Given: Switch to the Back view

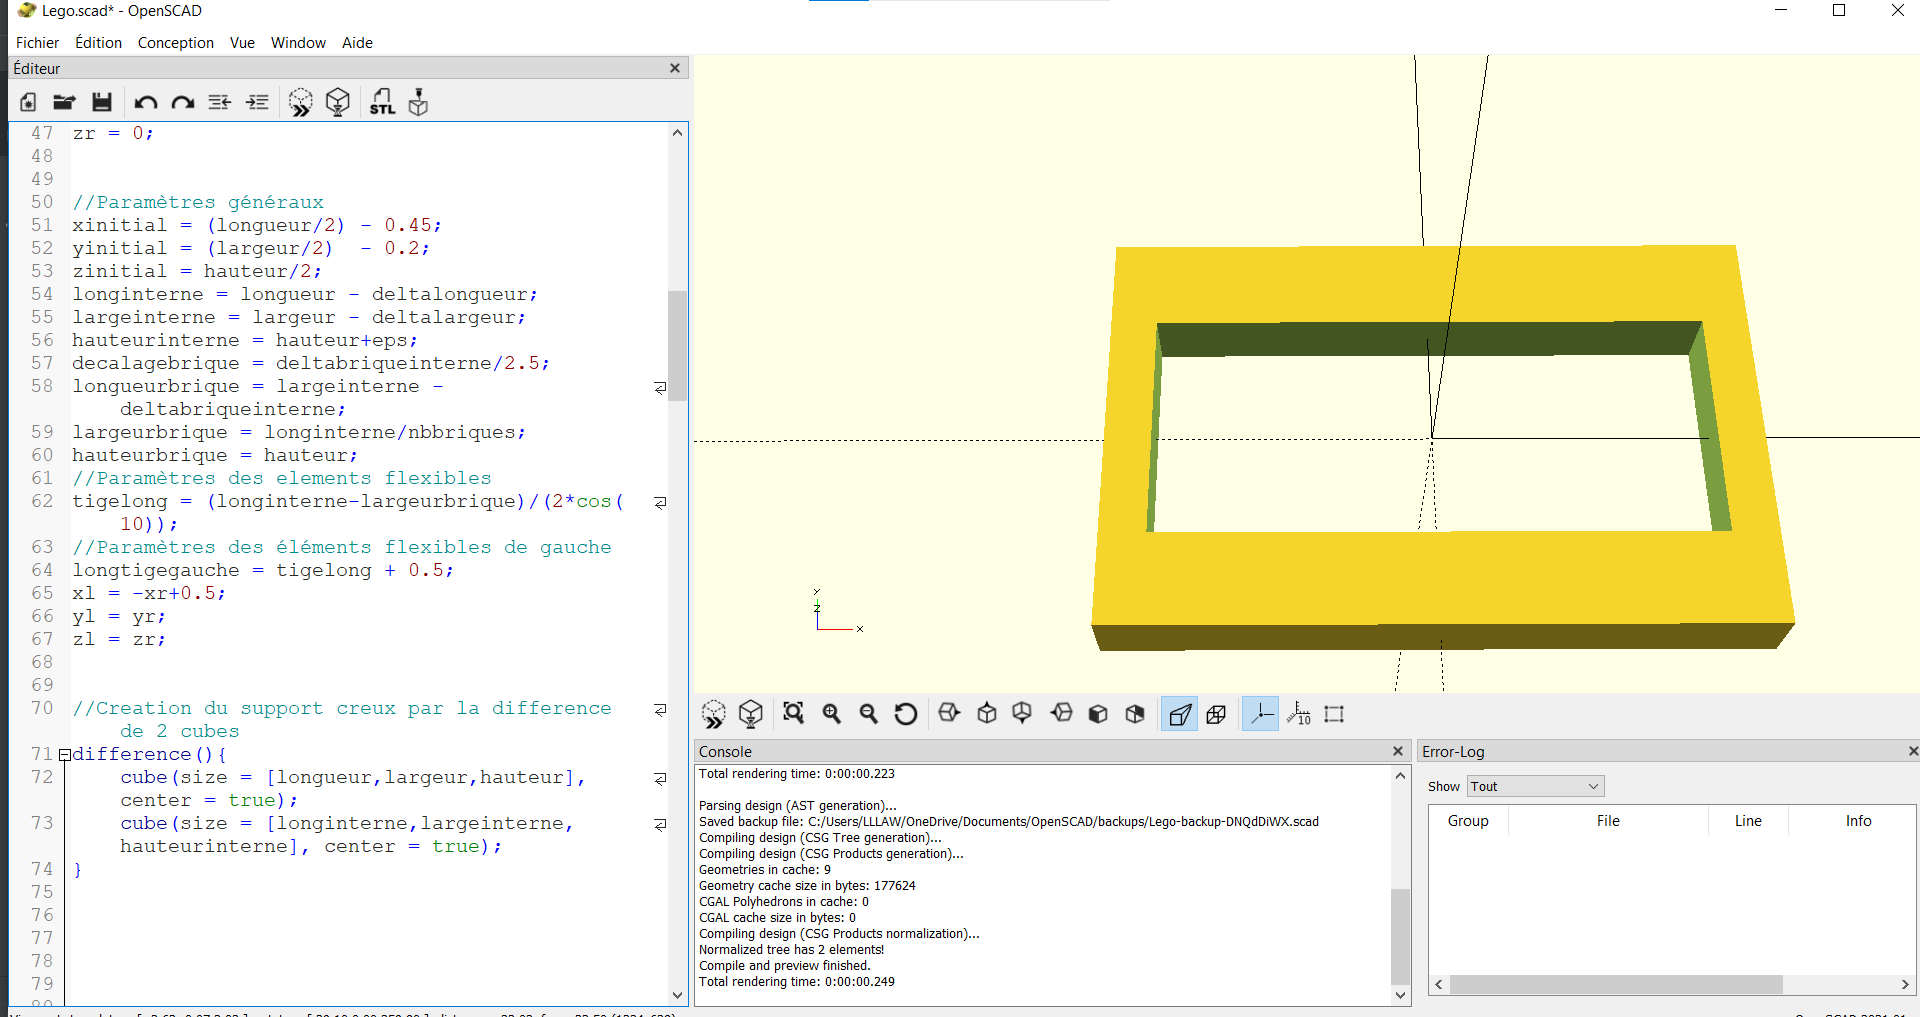Looking at the screenshot, I should pyautogui.click(x=1135, y=714).
